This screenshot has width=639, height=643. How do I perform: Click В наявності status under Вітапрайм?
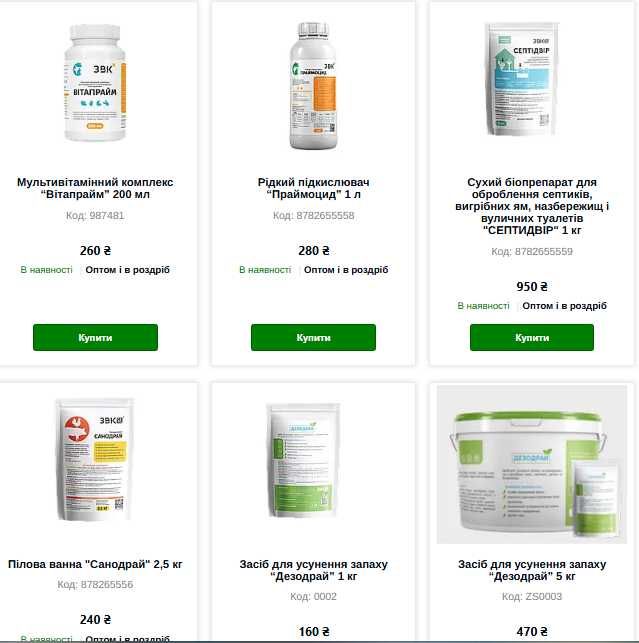tap(46, 270)
